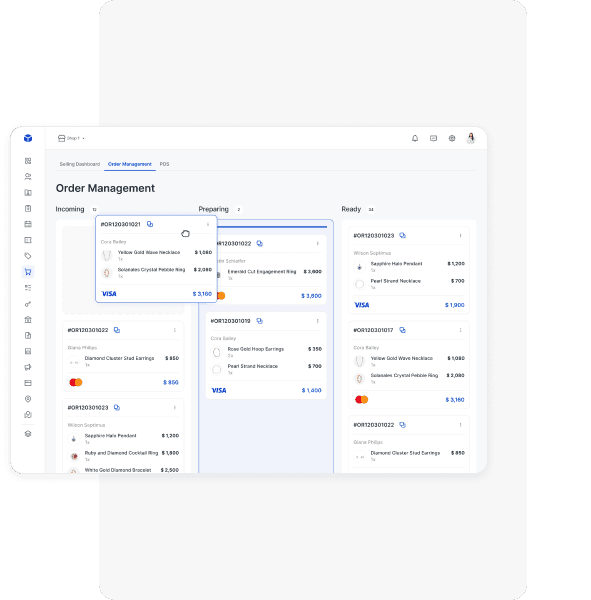The image size is (591, 600).
Task: Select the $ 850 blue total in Incoming
Action: pyautogui.click(x=171, y=382)
